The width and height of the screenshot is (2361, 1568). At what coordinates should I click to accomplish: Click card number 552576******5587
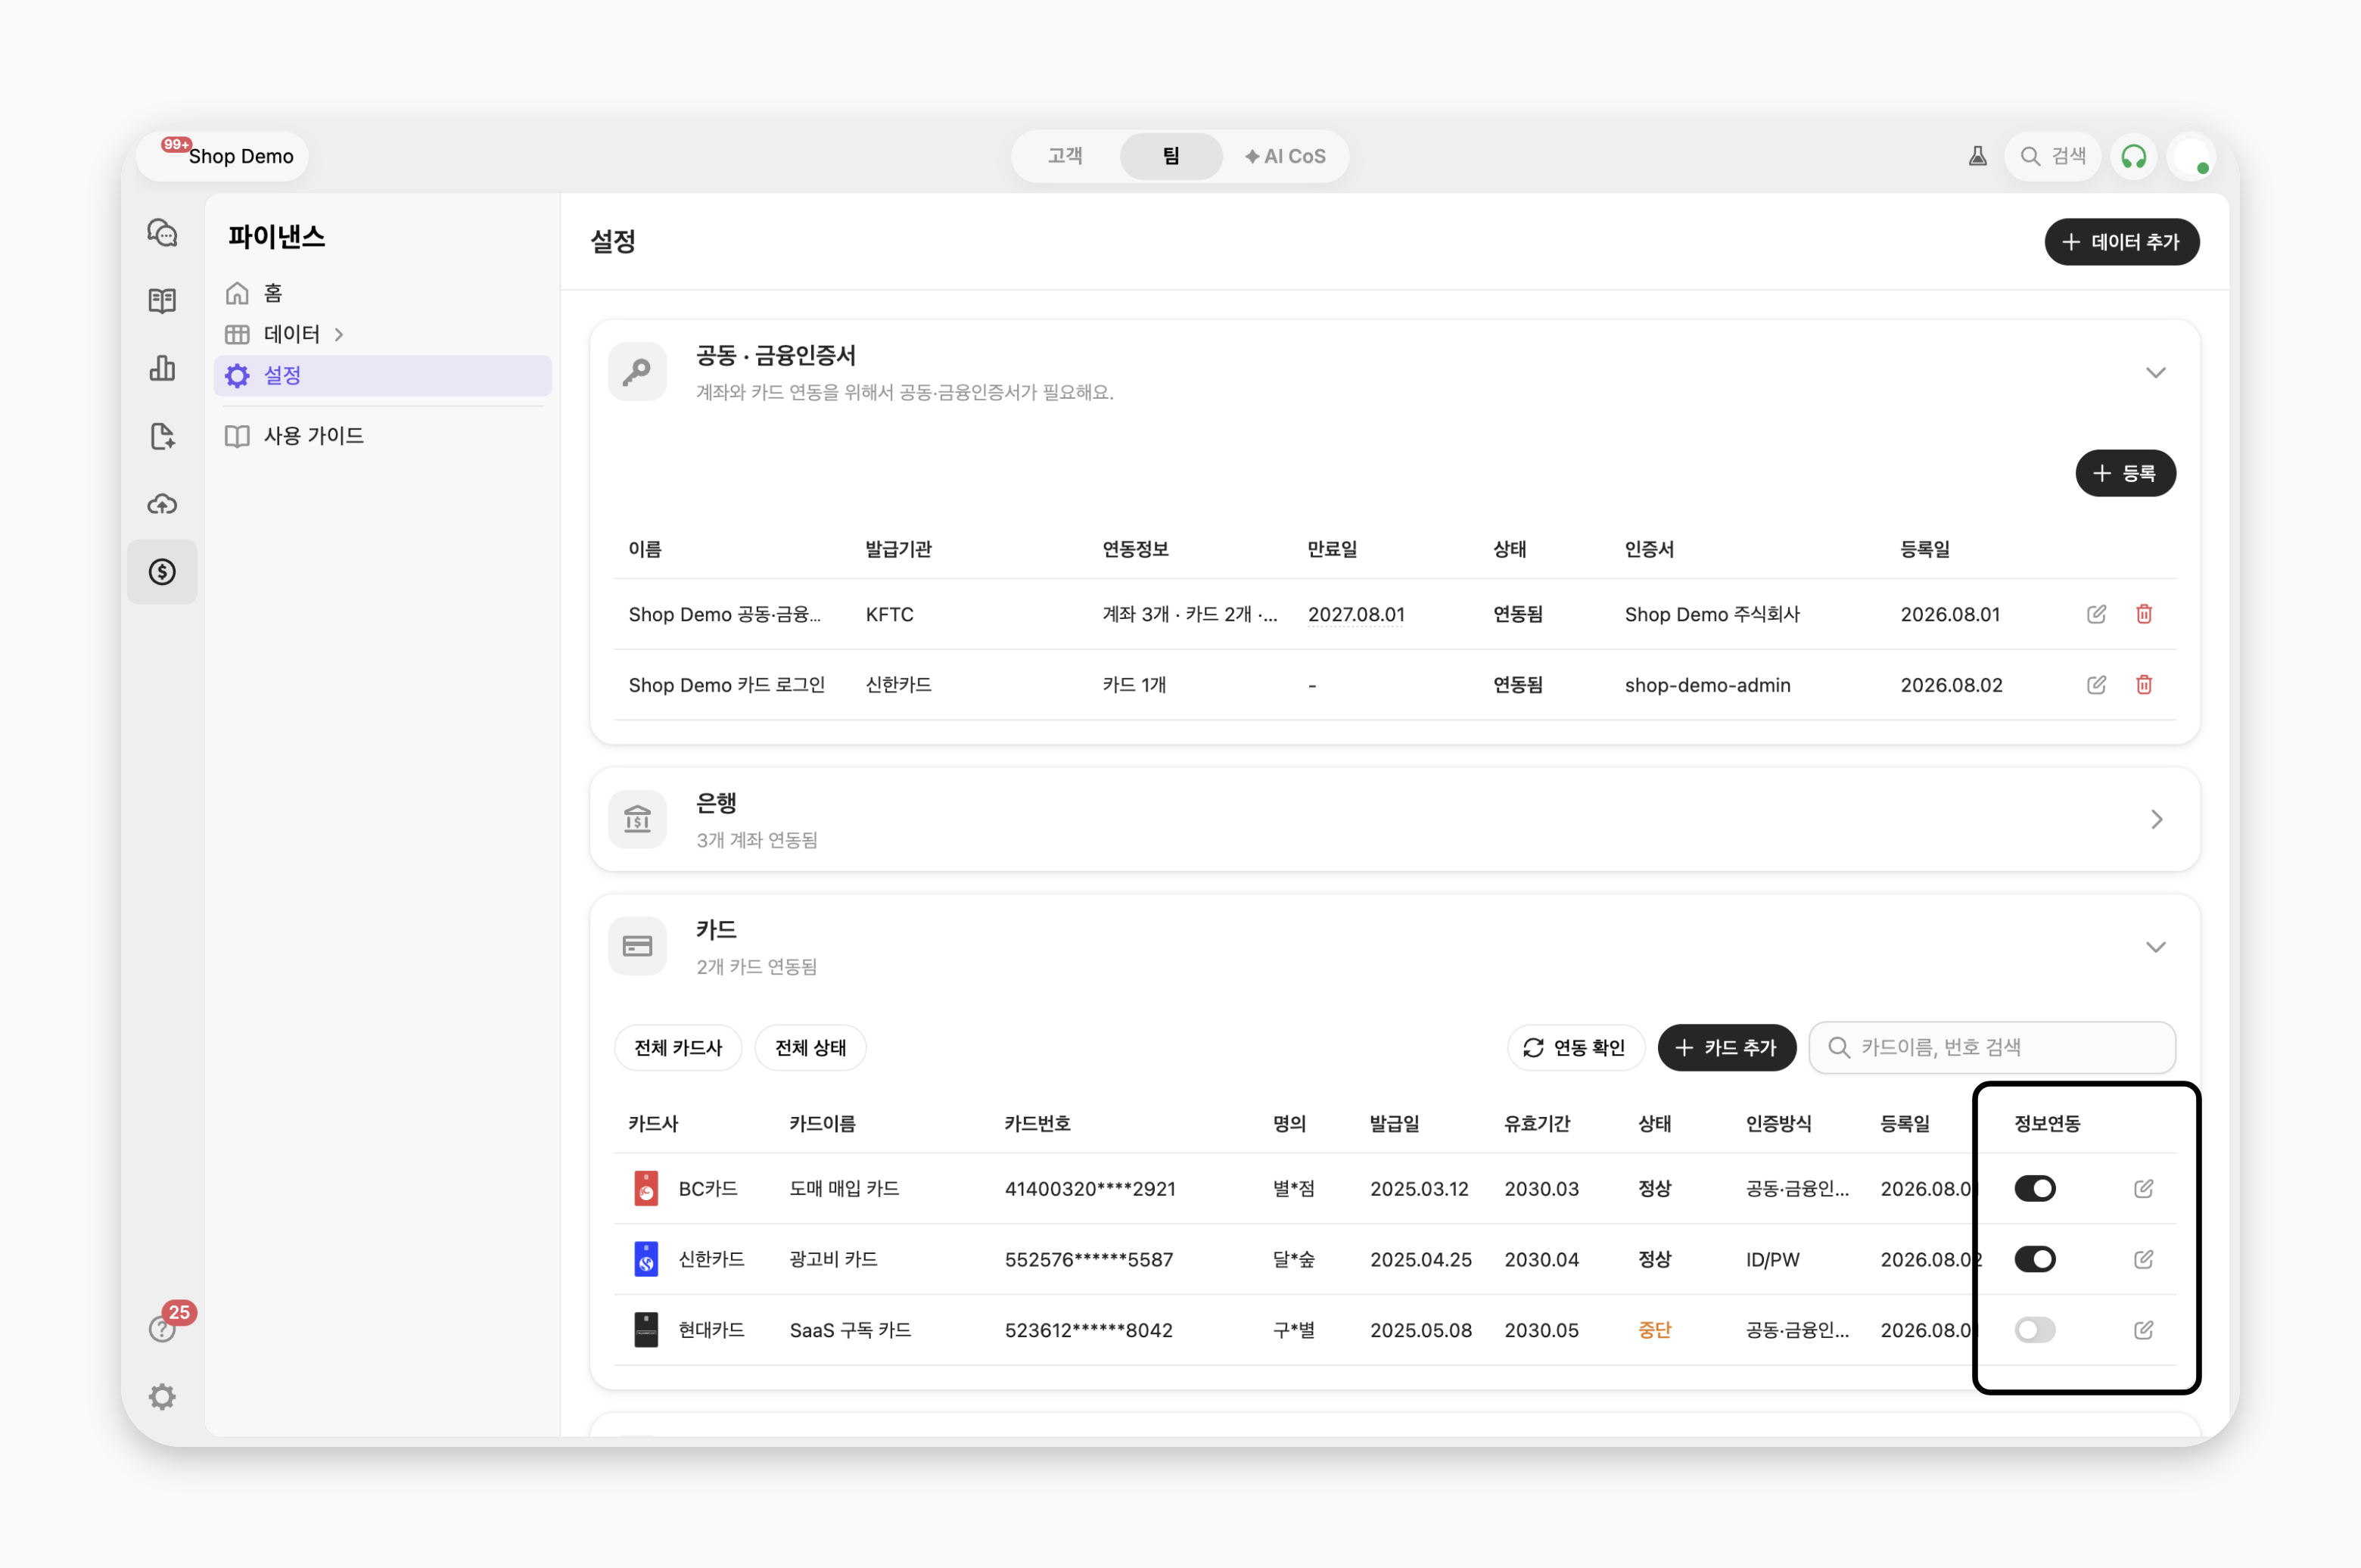(1088, 1259)
